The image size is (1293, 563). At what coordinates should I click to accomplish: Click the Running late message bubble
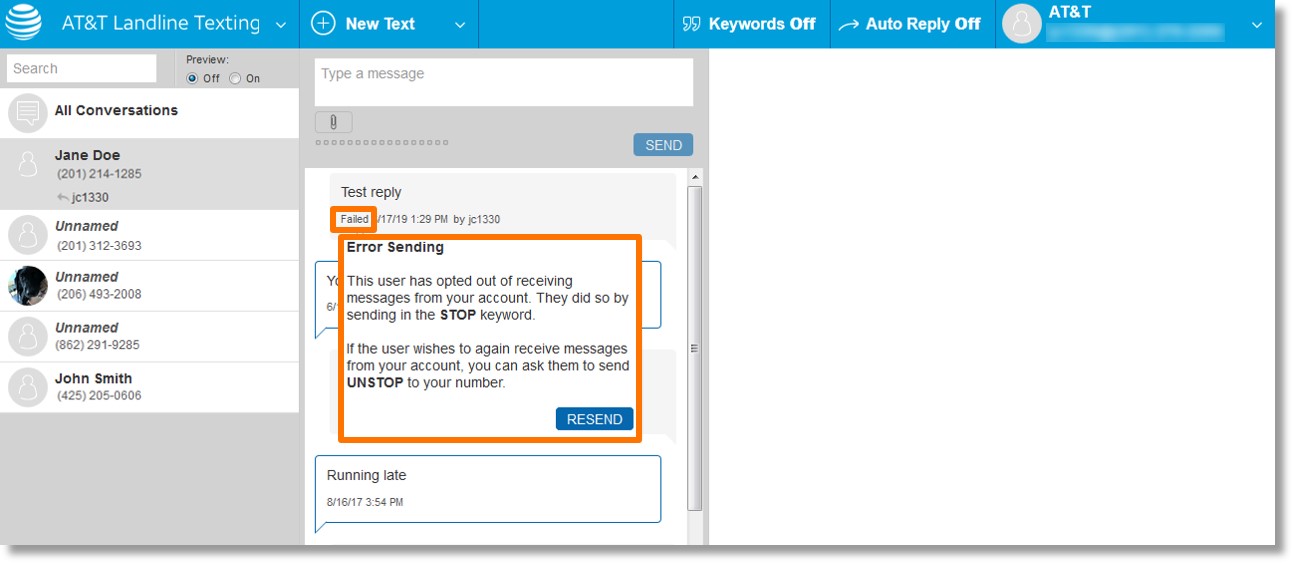(x=488, y=489)
